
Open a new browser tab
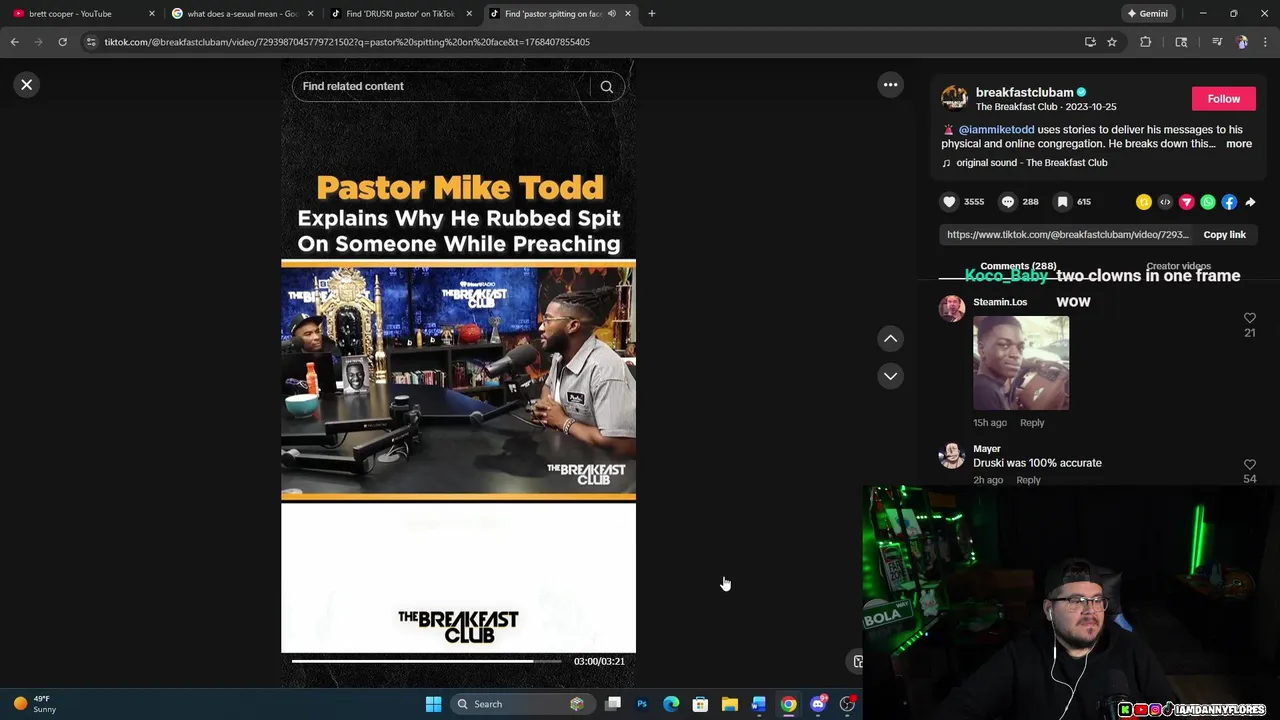click(652, 14)
